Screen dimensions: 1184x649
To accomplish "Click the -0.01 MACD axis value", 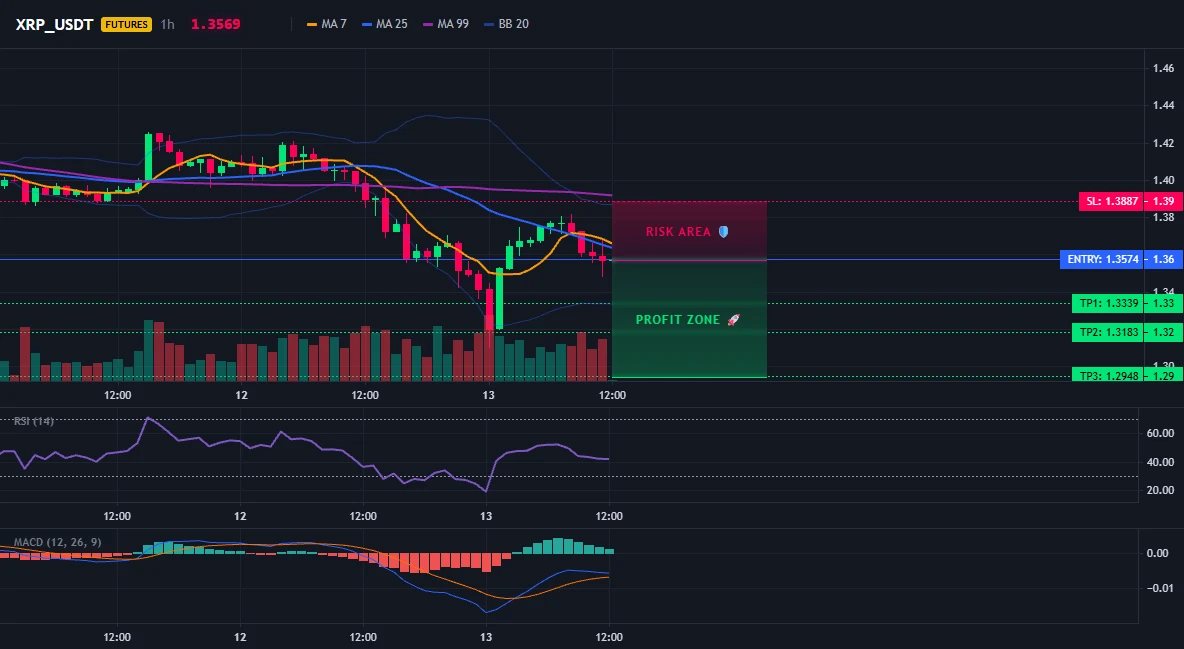I will point(1159,589).
